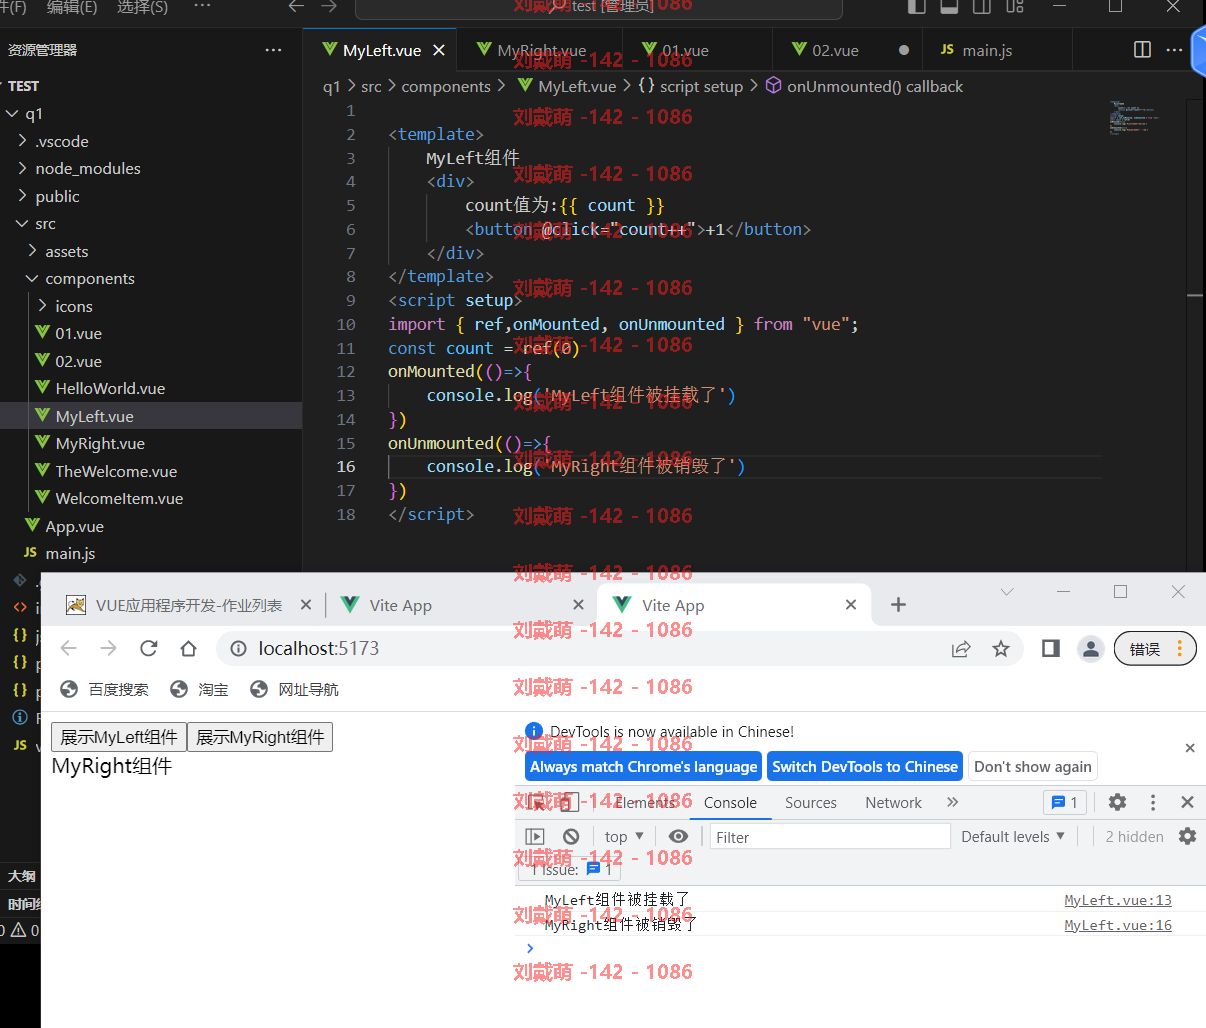The image size is (1206, 1028).
Task: Go to the browser home page
Action: (188, 648)
